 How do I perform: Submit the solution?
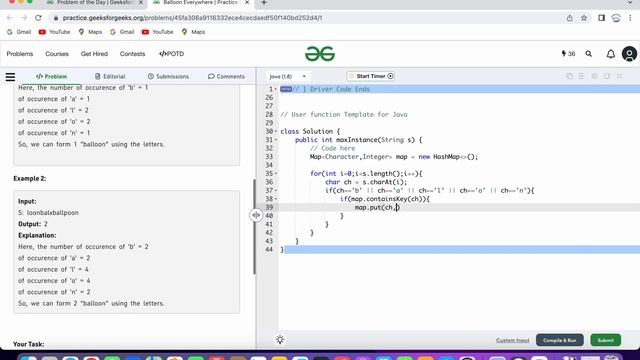(x=605, y=340)
